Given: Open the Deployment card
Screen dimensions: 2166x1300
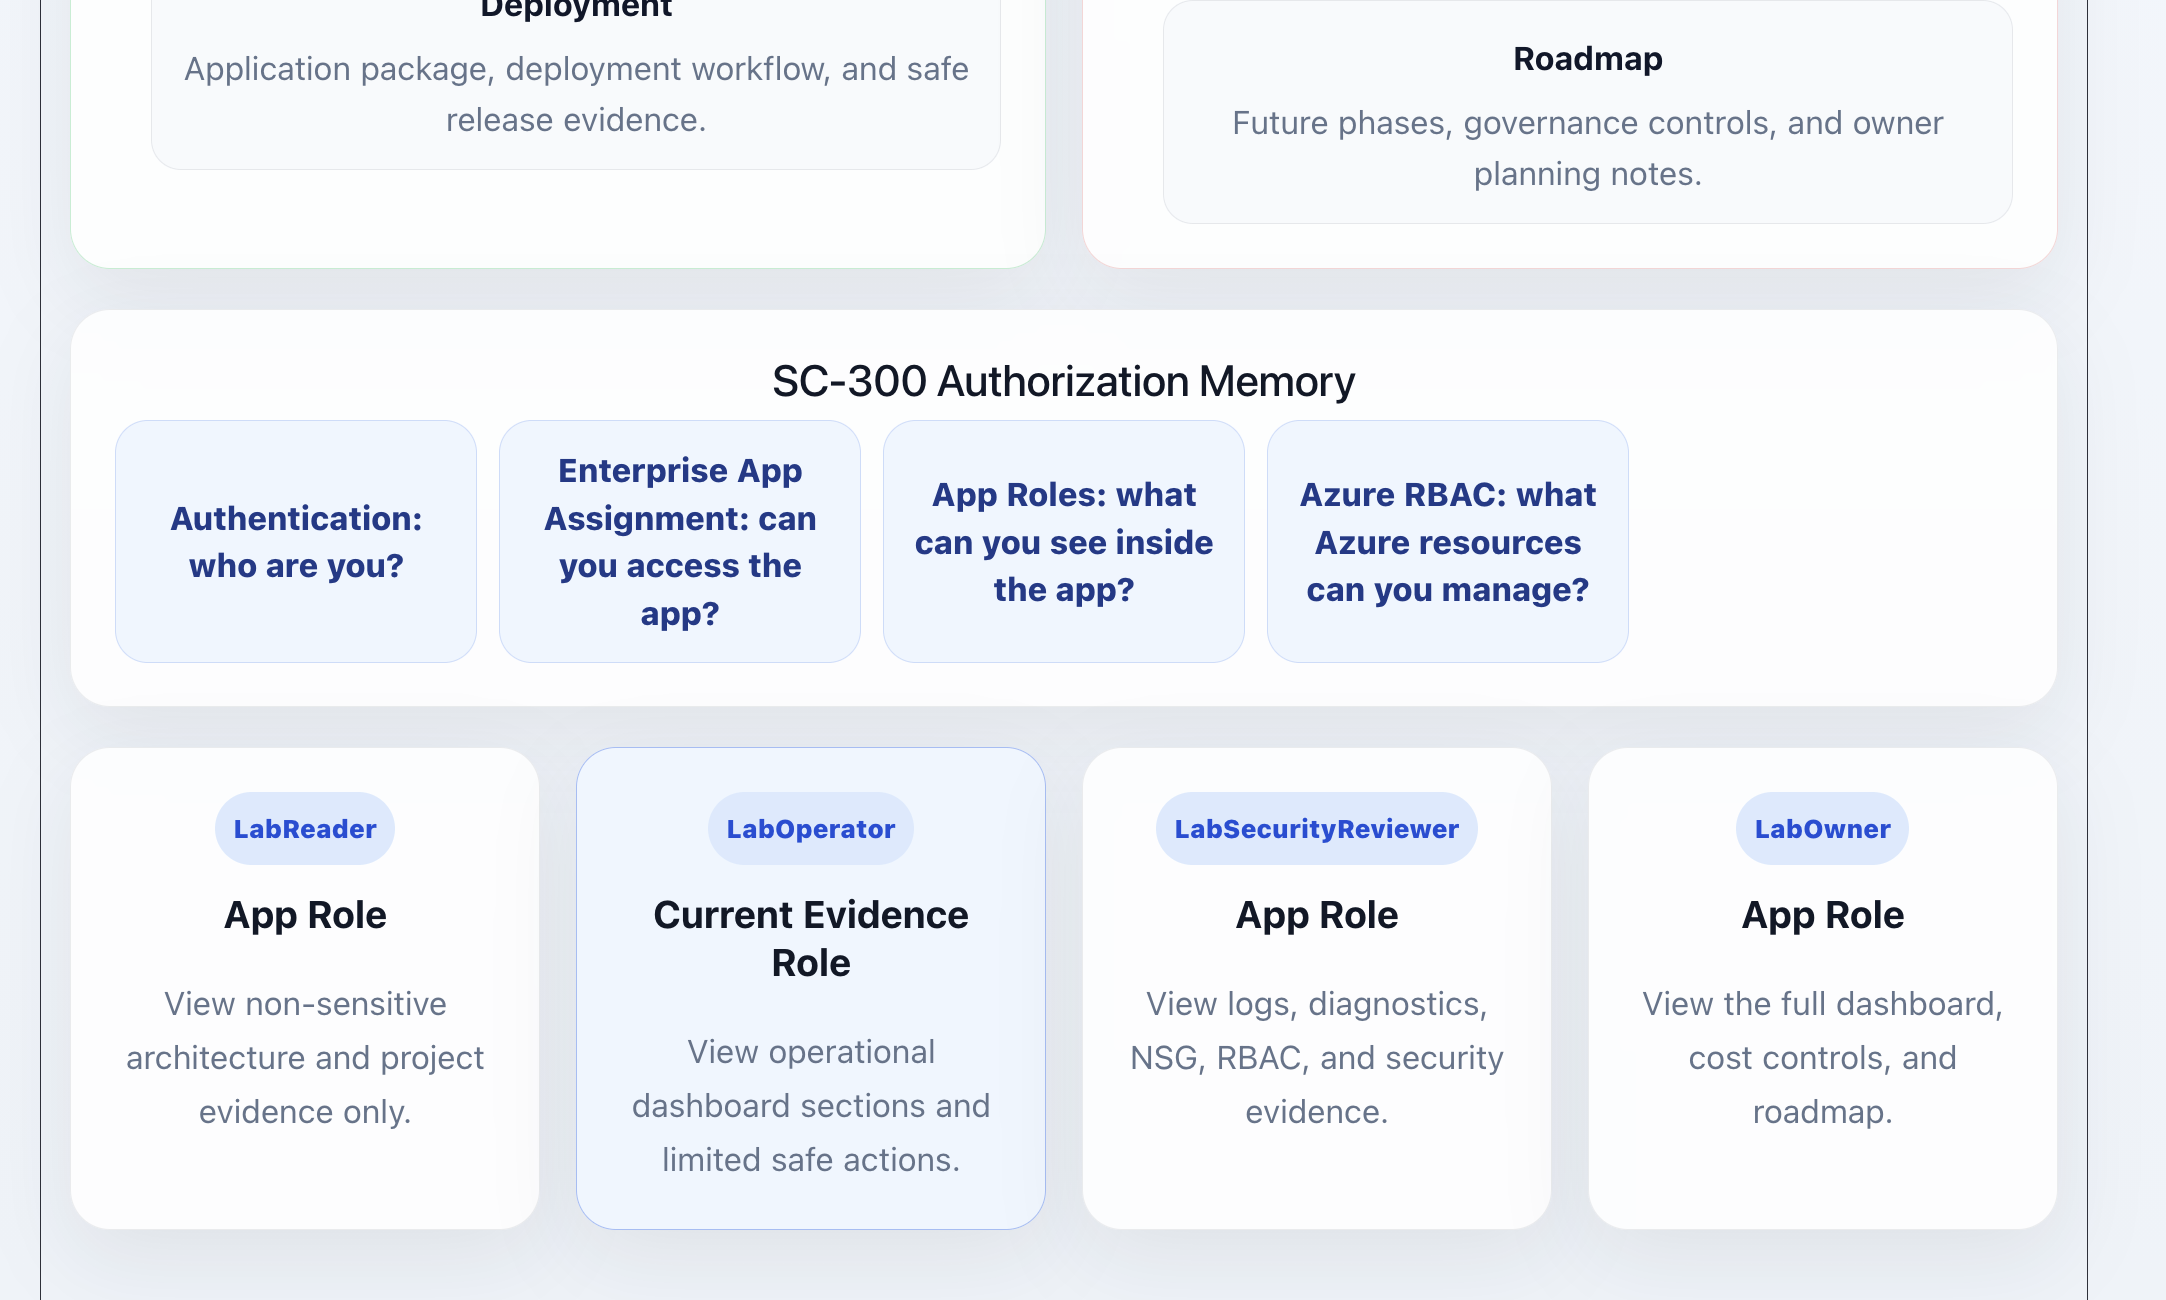Looking at the screenshot, I should [576, 84].
